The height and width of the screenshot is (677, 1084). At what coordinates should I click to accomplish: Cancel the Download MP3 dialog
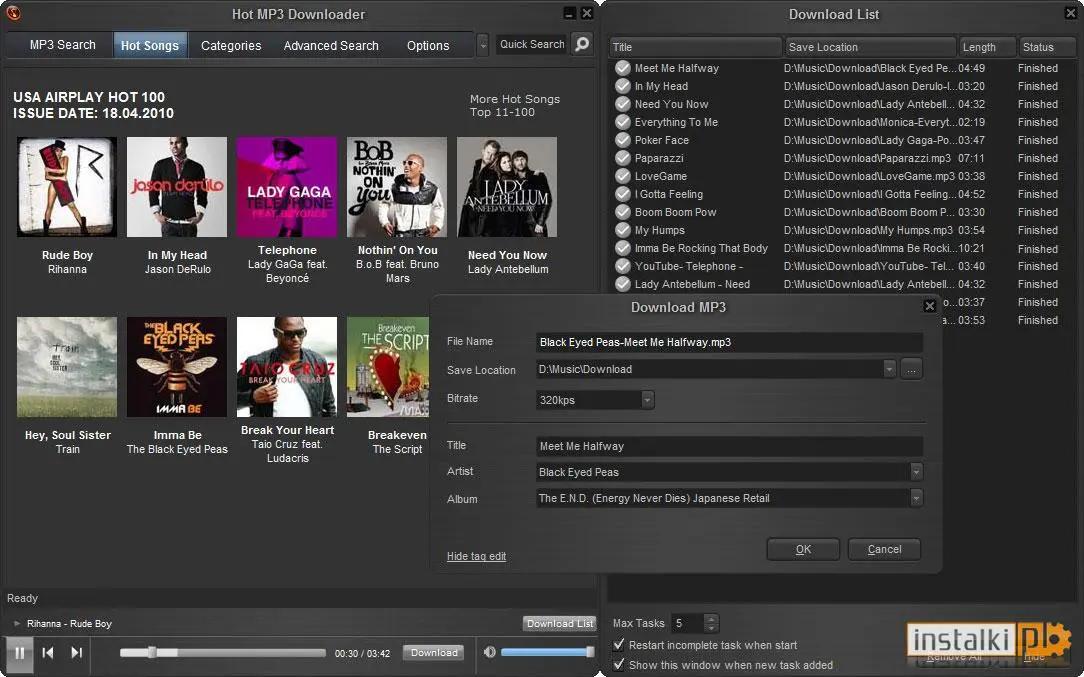[884, 549]
